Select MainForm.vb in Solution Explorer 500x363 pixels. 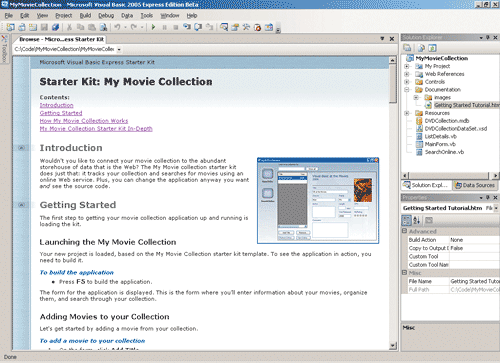tap(440, 144)
